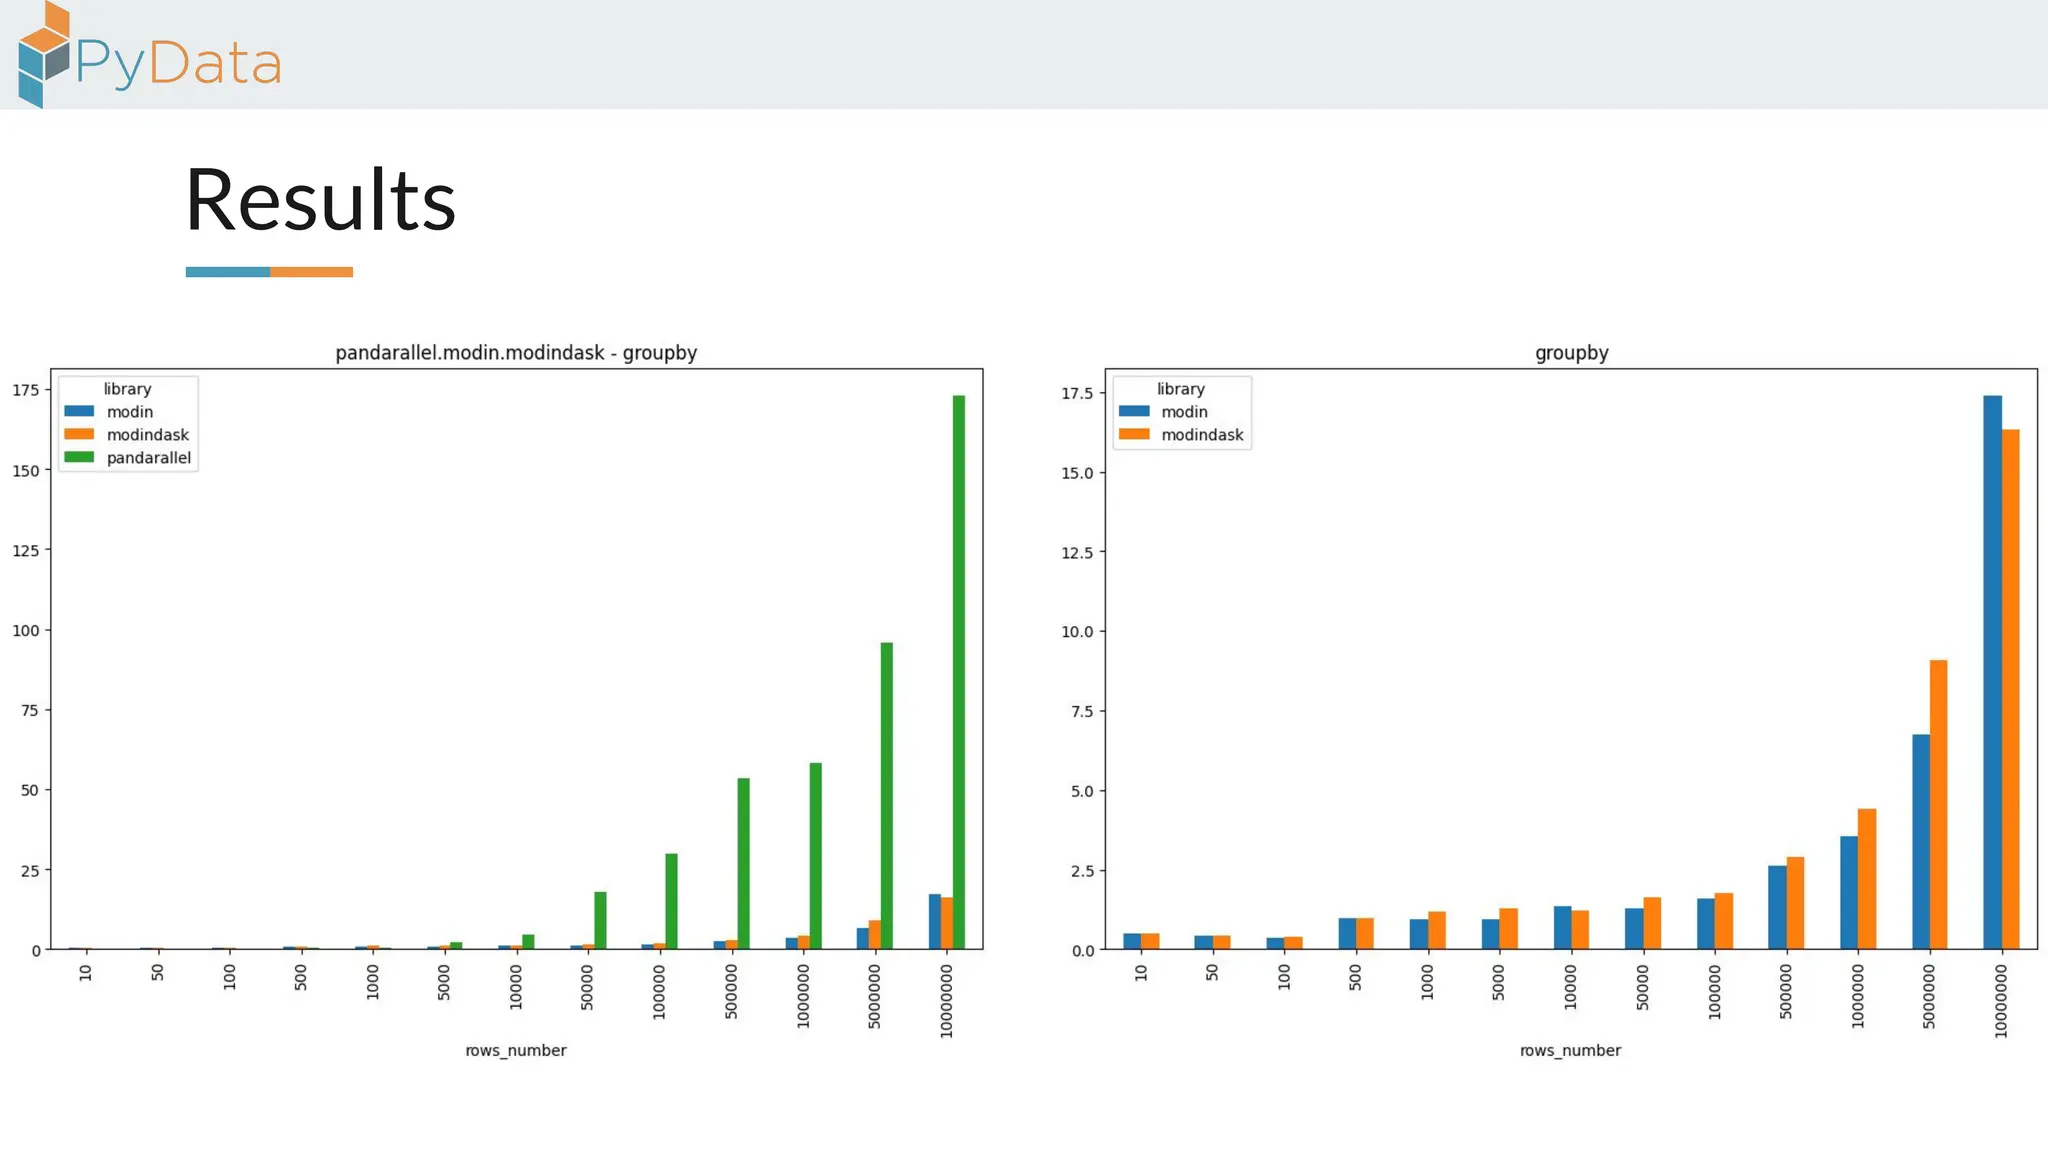Click the orange modindask swatch in the right legend

tap(1134, 434)
